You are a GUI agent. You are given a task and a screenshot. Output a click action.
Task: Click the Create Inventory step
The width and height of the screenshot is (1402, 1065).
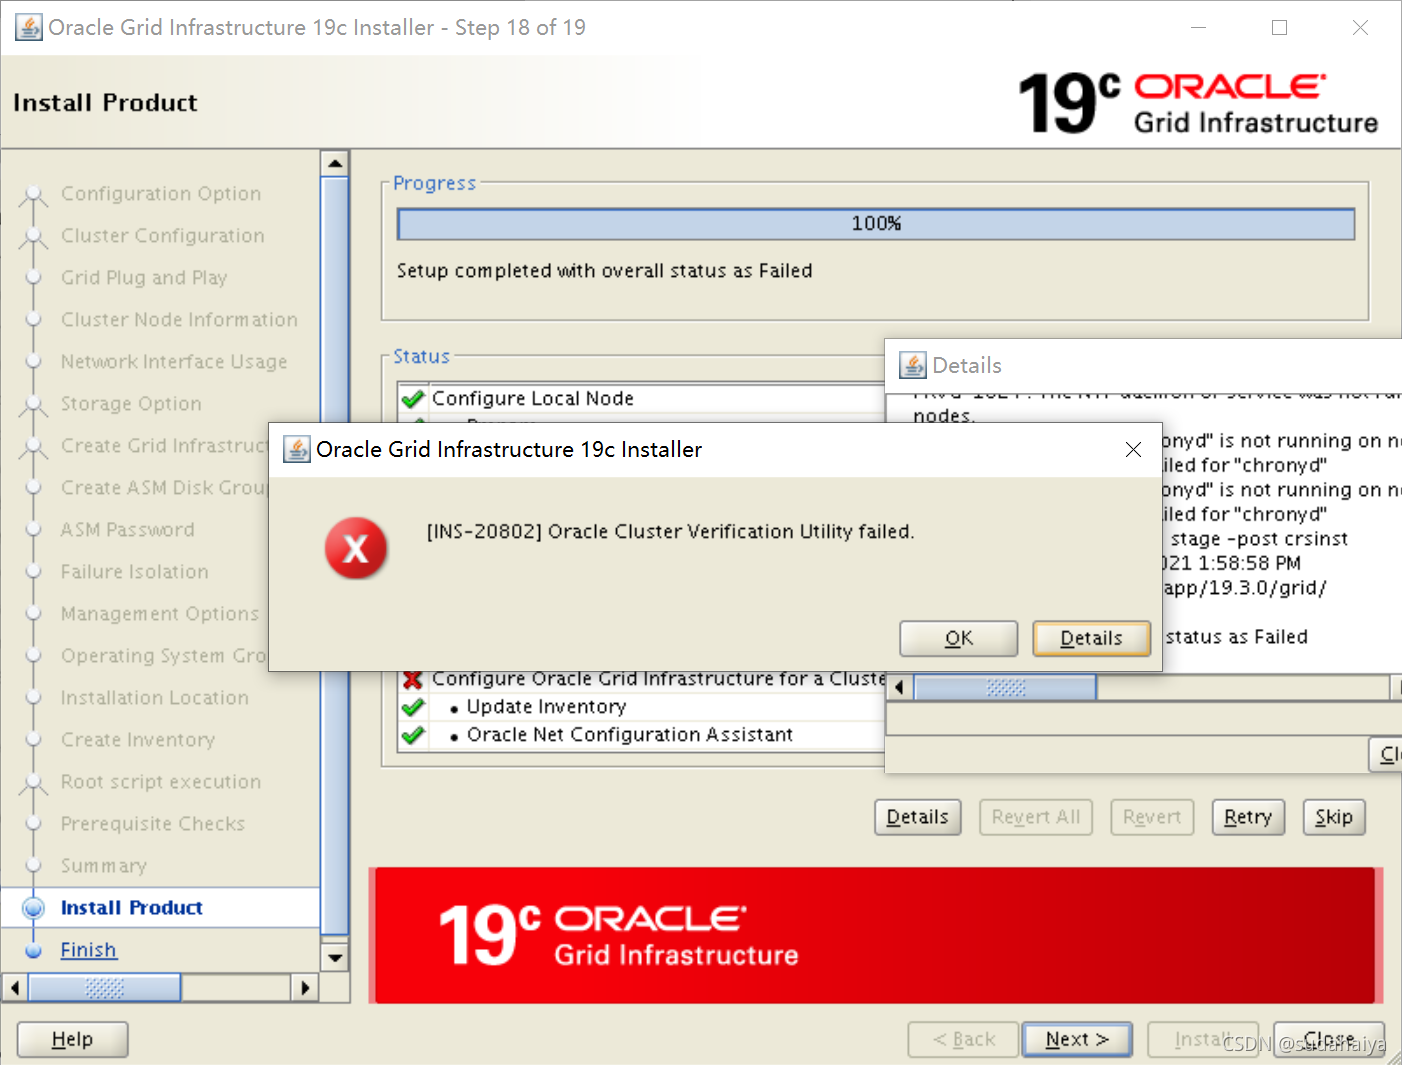(x=137, y=740)
